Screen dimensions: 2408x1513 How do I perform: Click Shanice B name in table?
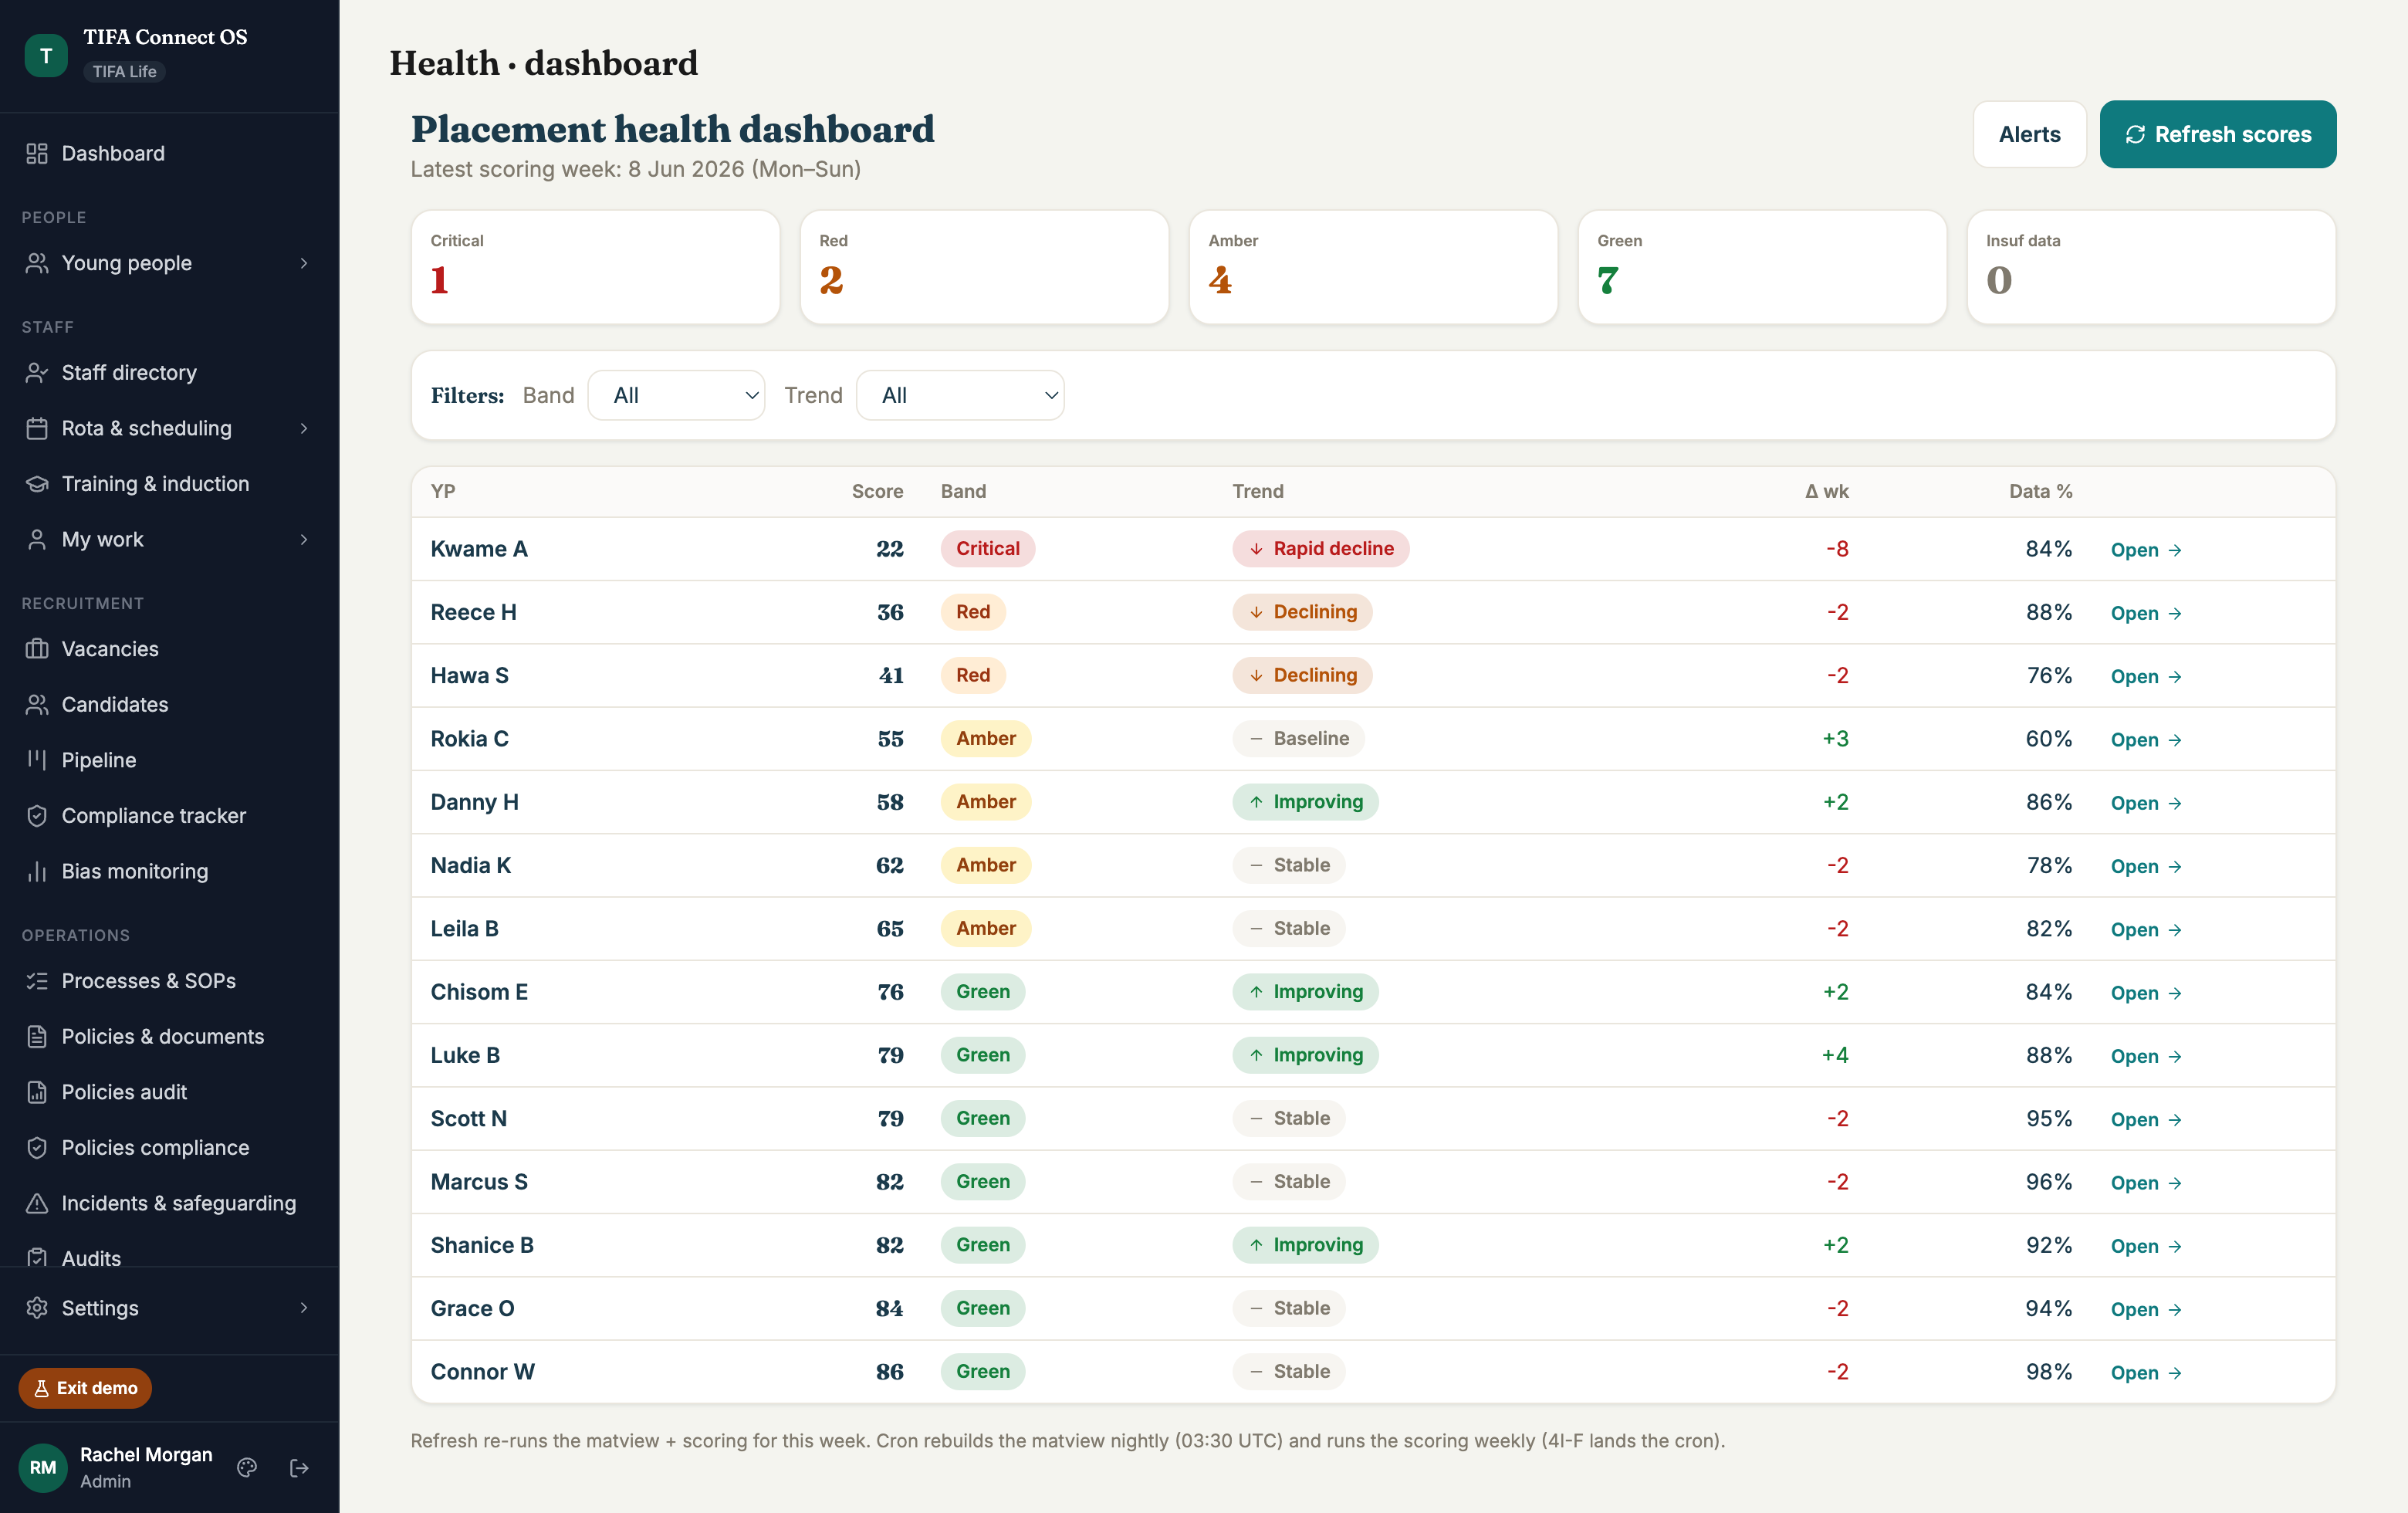tap(482, 1245)
